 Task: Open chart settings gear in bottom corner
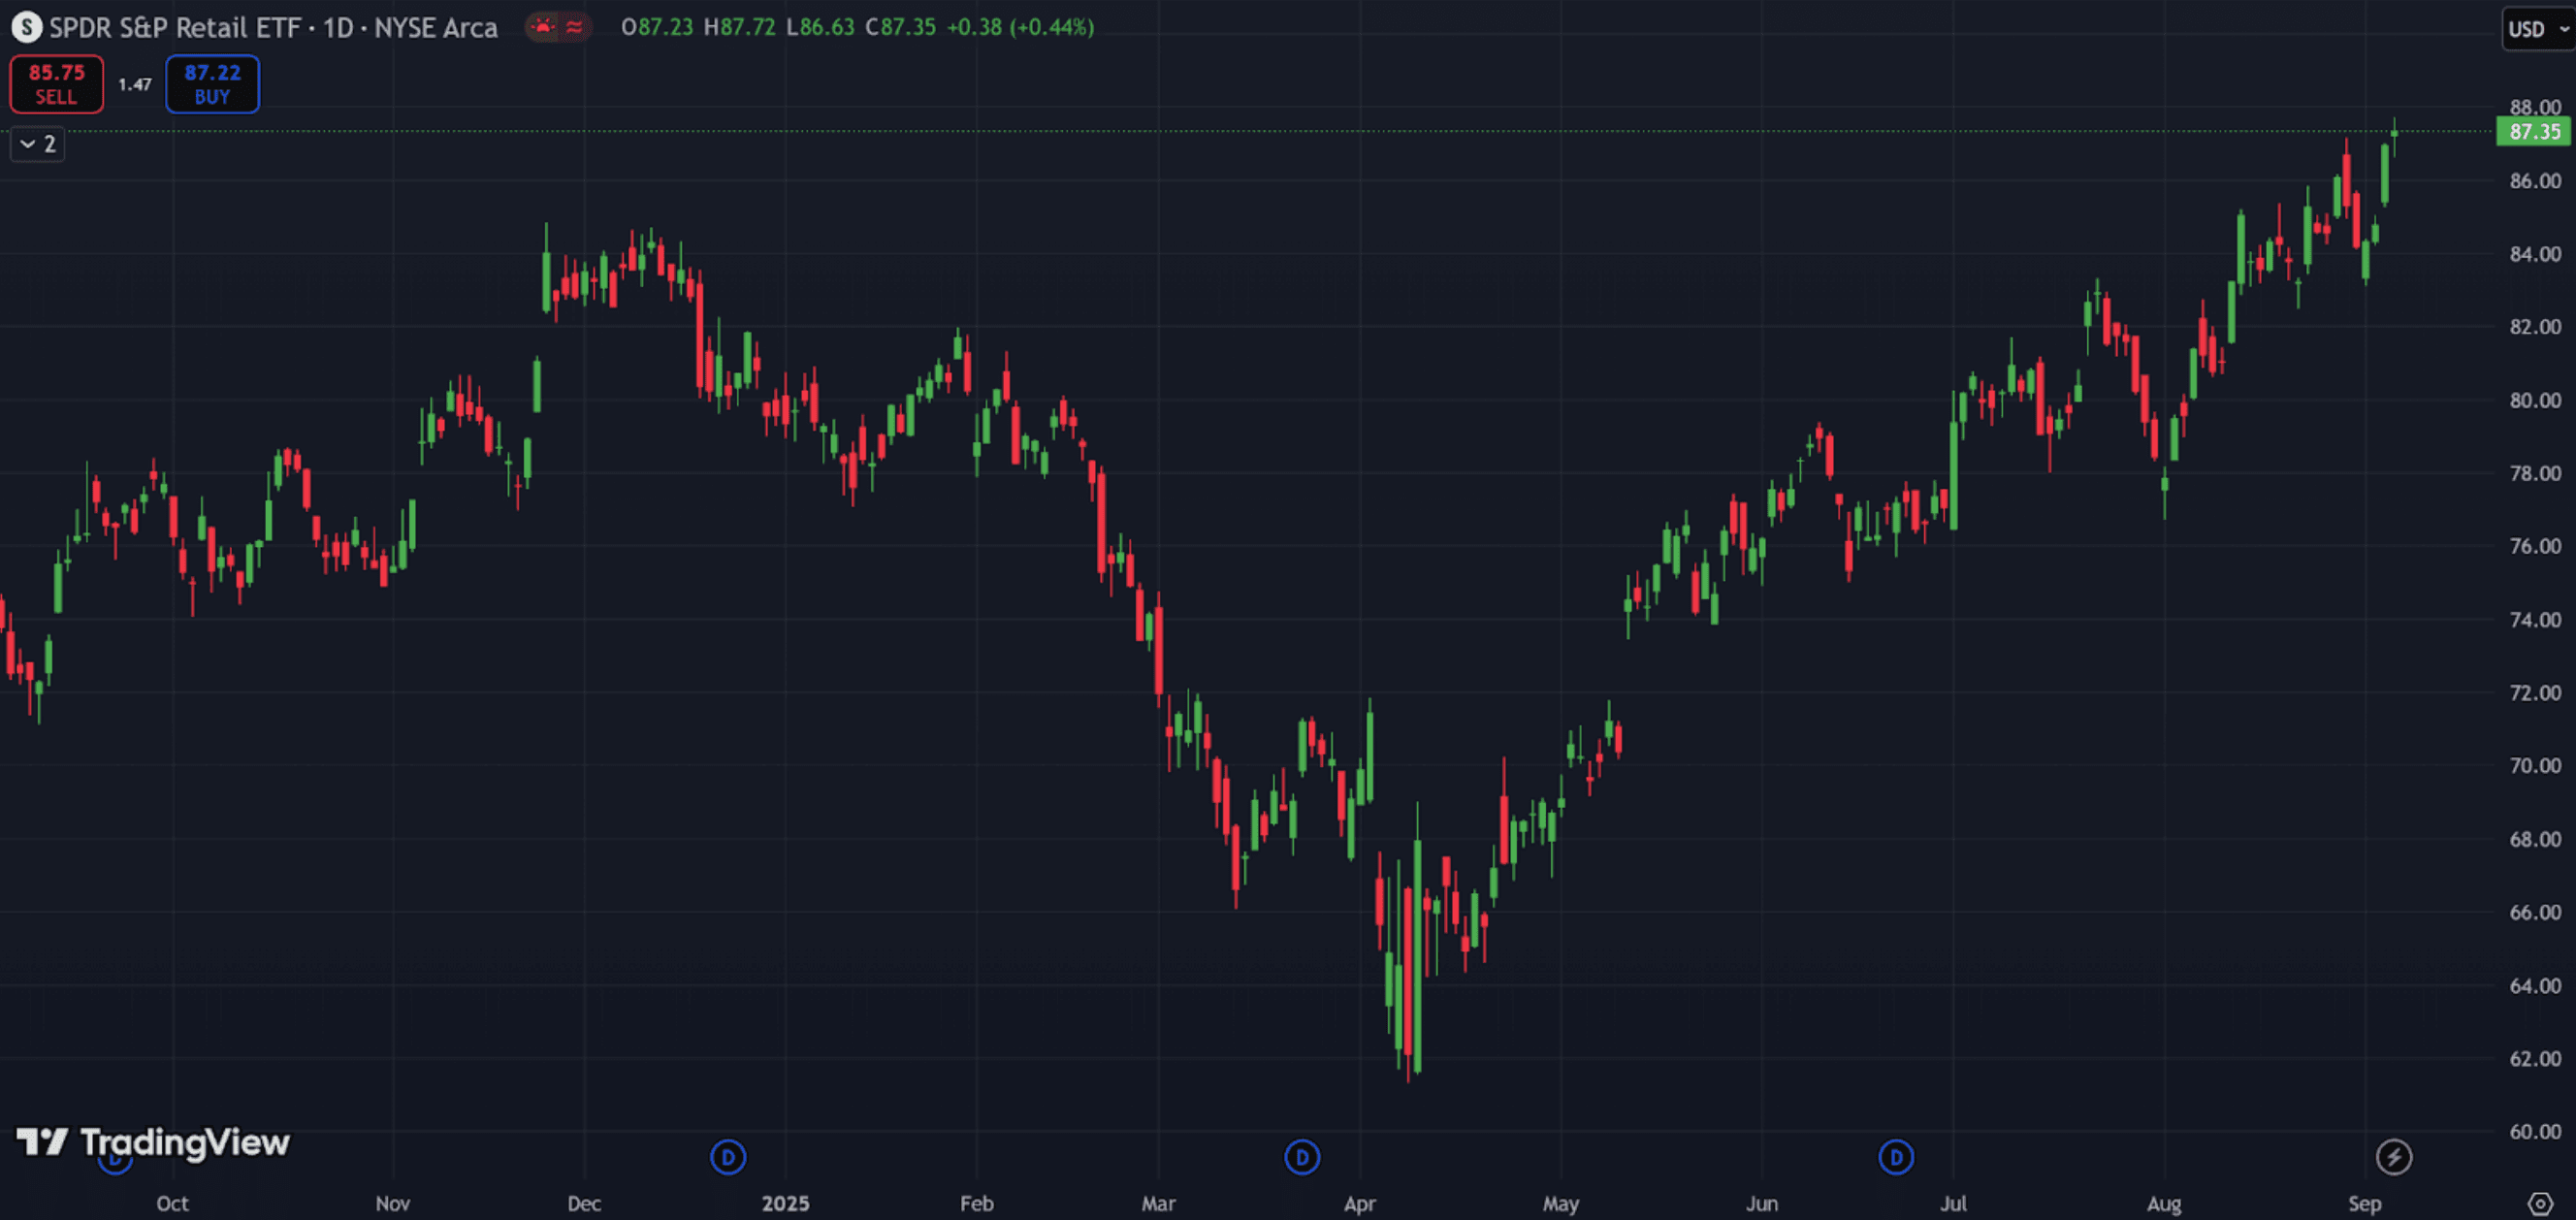point(2539,1203)
